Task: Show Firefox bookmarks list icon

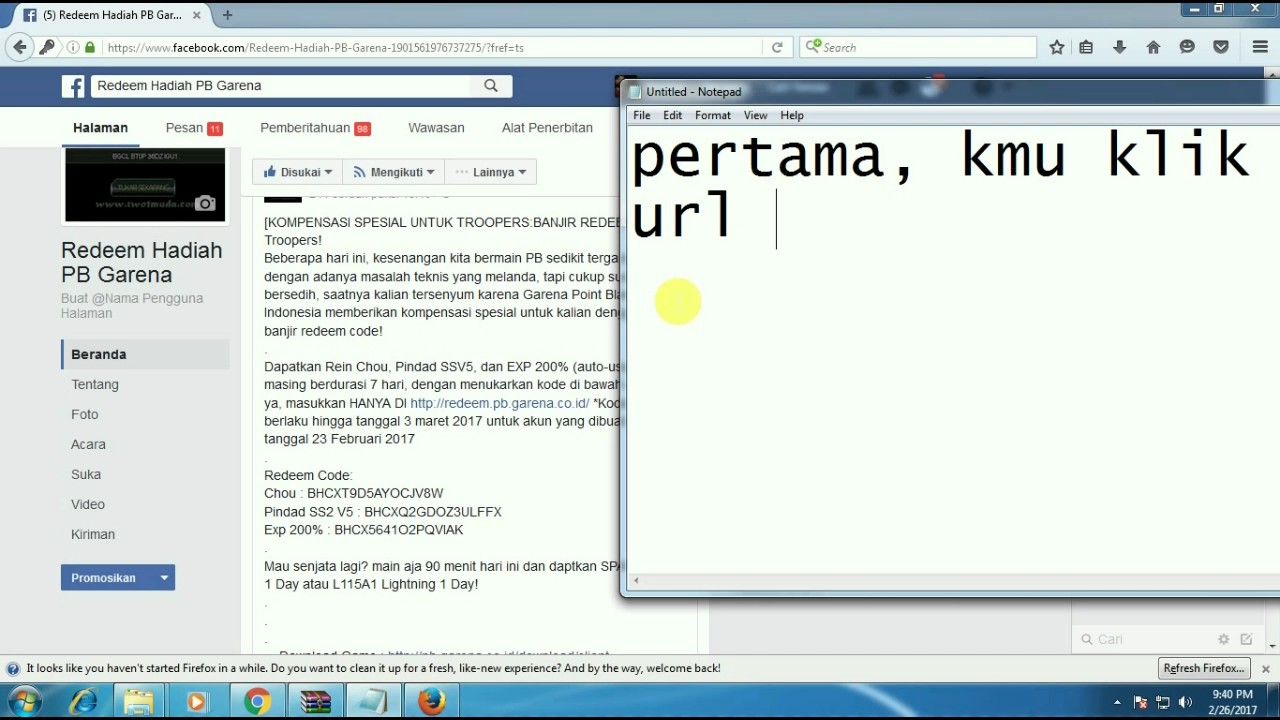Action: (x=1087, y=47)
